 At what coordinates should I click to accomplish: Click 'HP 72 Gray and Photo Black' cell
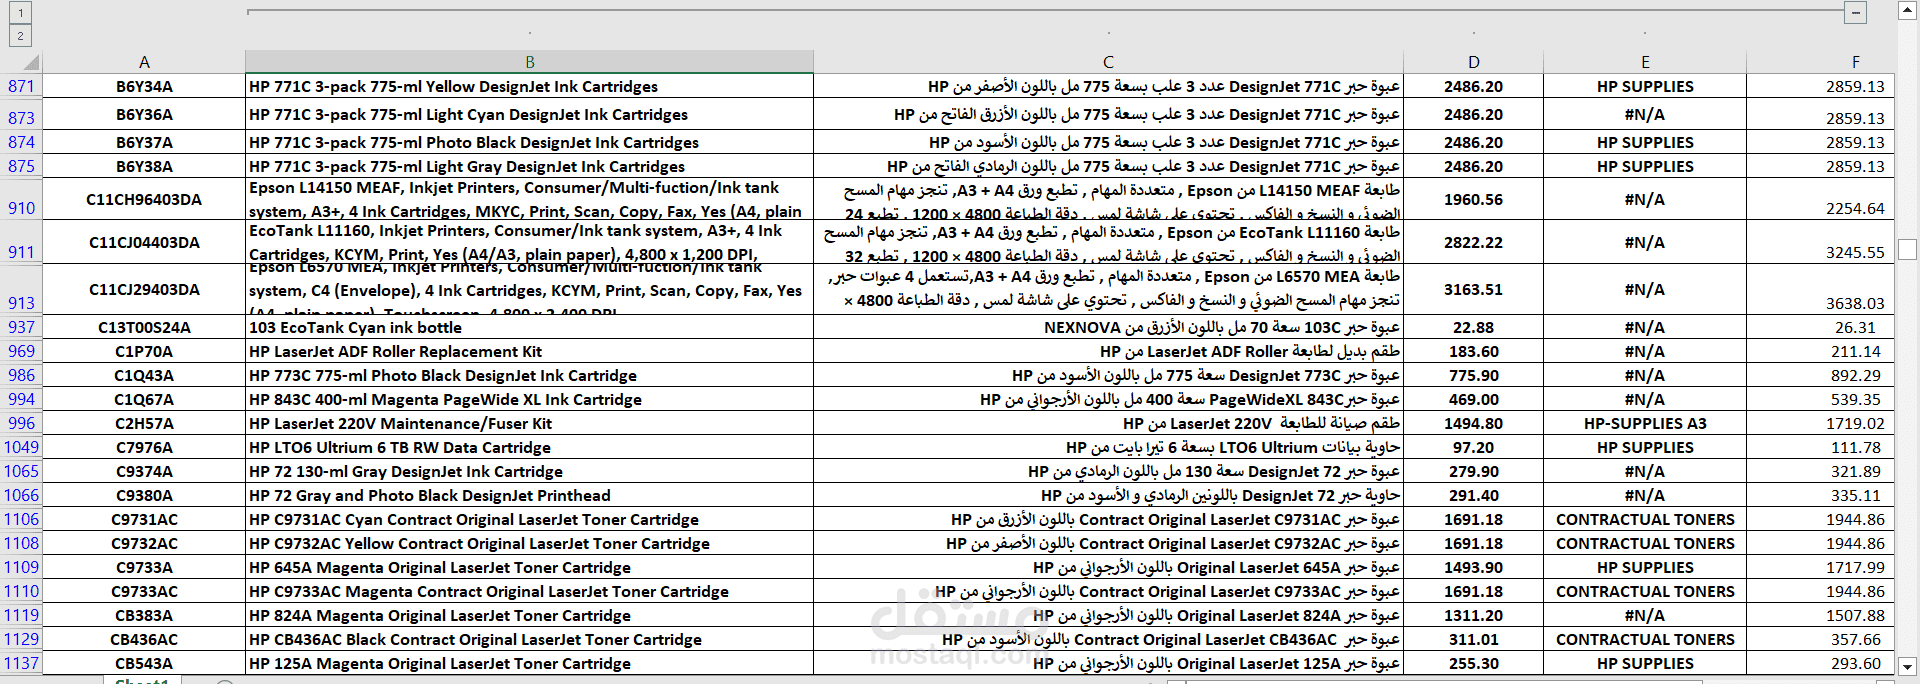(529, 495)
